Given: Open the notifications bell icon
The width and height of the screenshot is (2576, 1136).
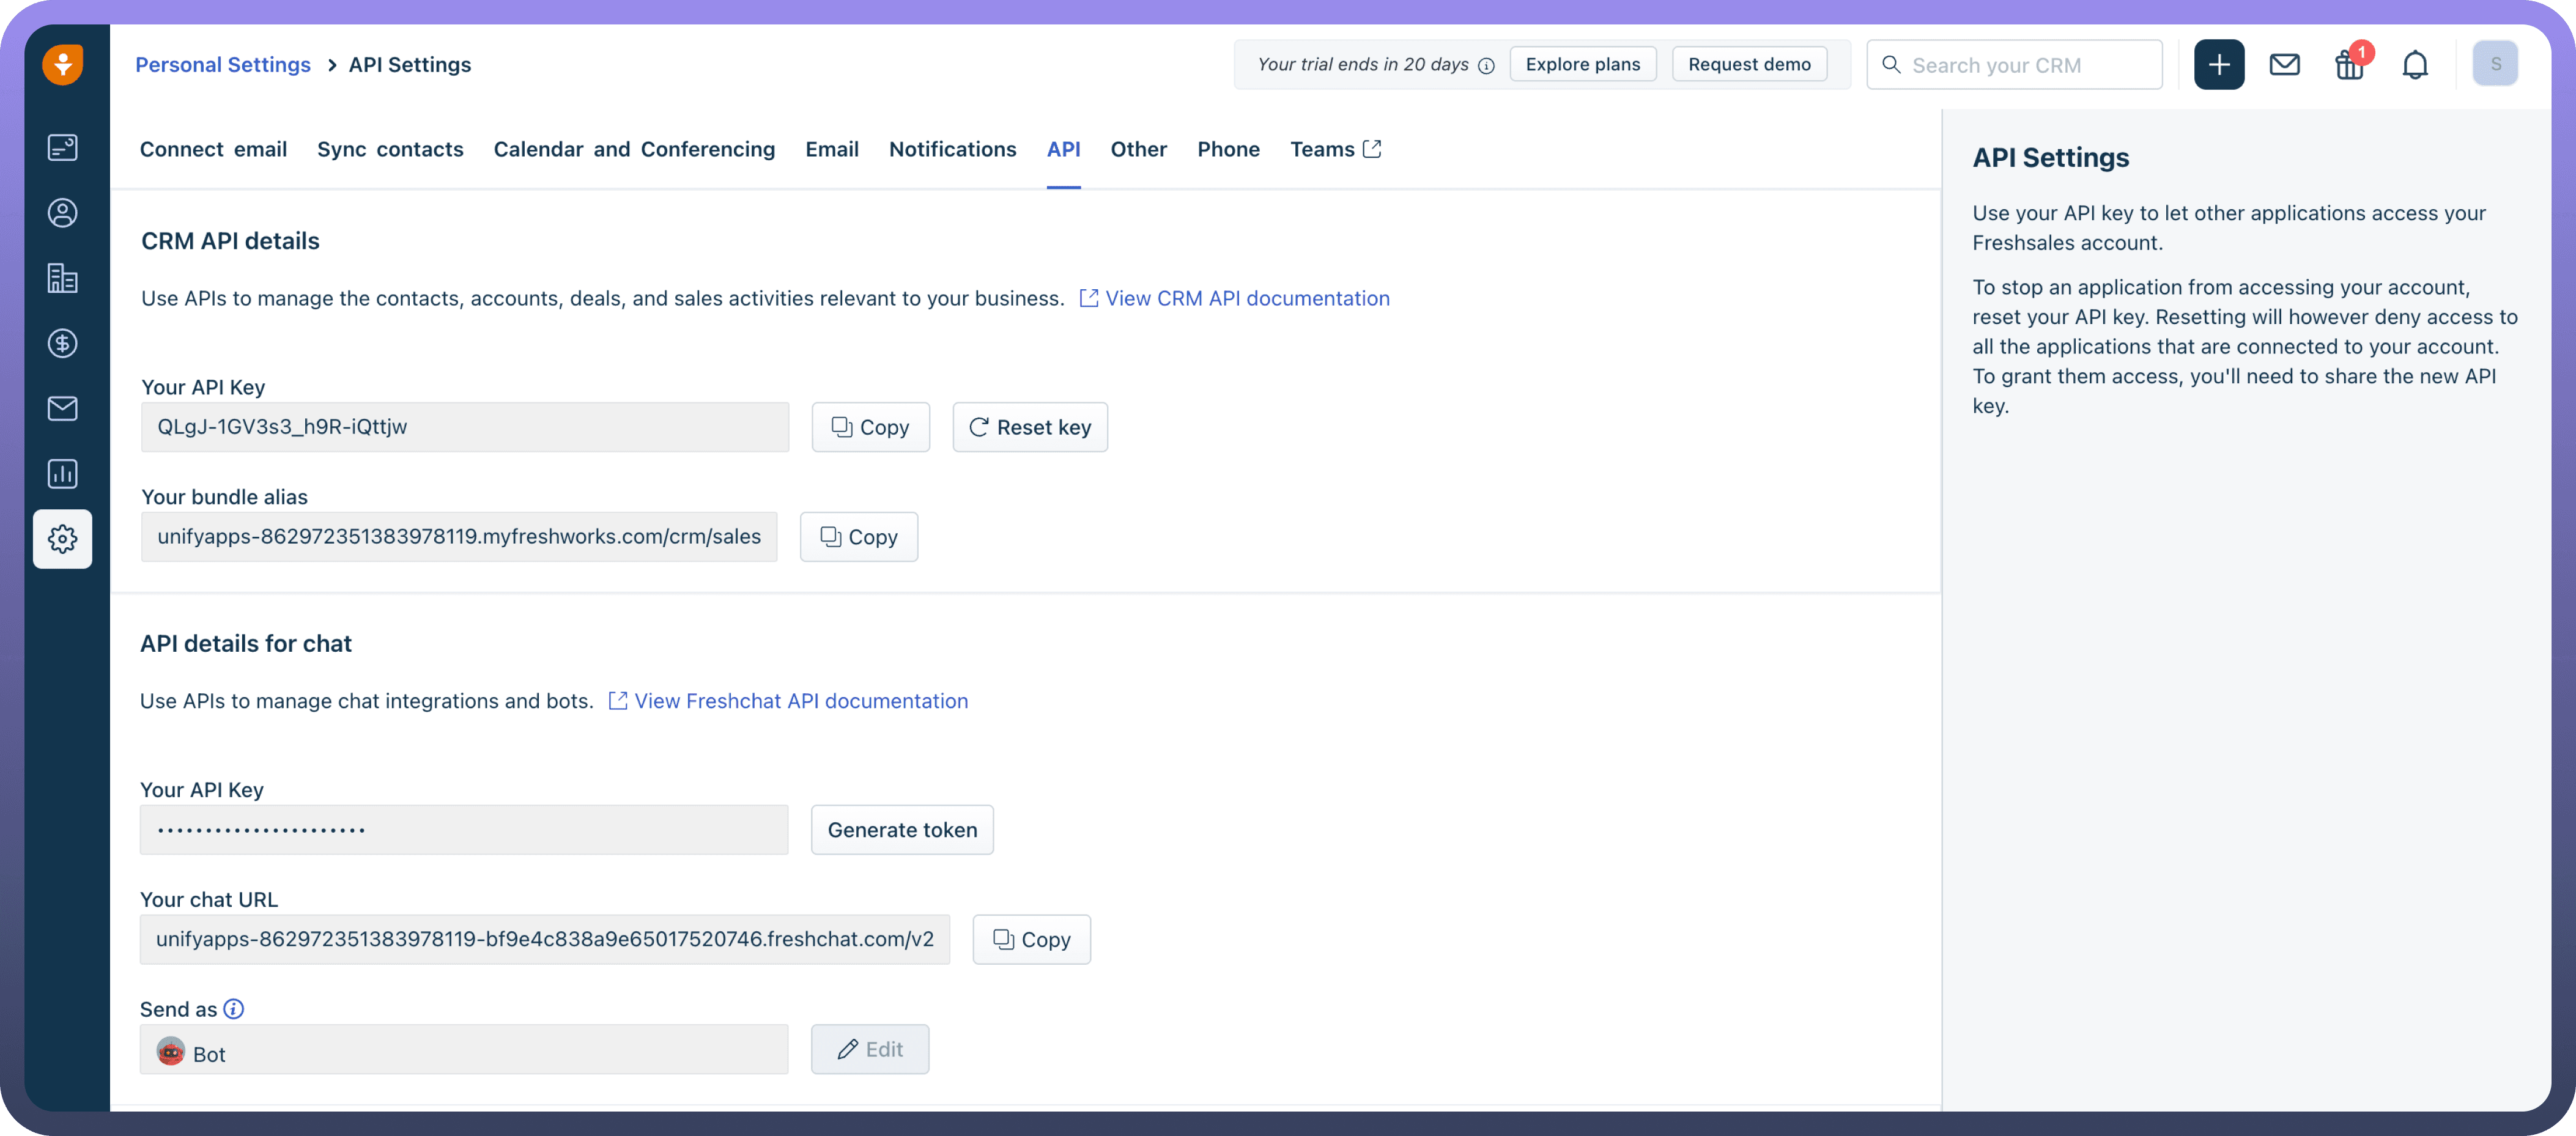Looking at the screenshot, I should click(x=2415, y=65).
